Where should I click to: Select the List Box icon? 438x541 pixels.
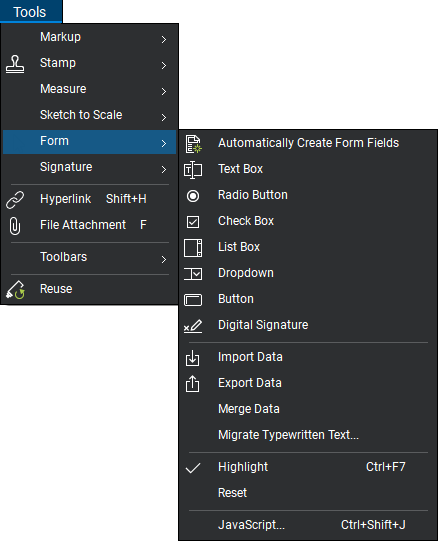tap(193, 248)
